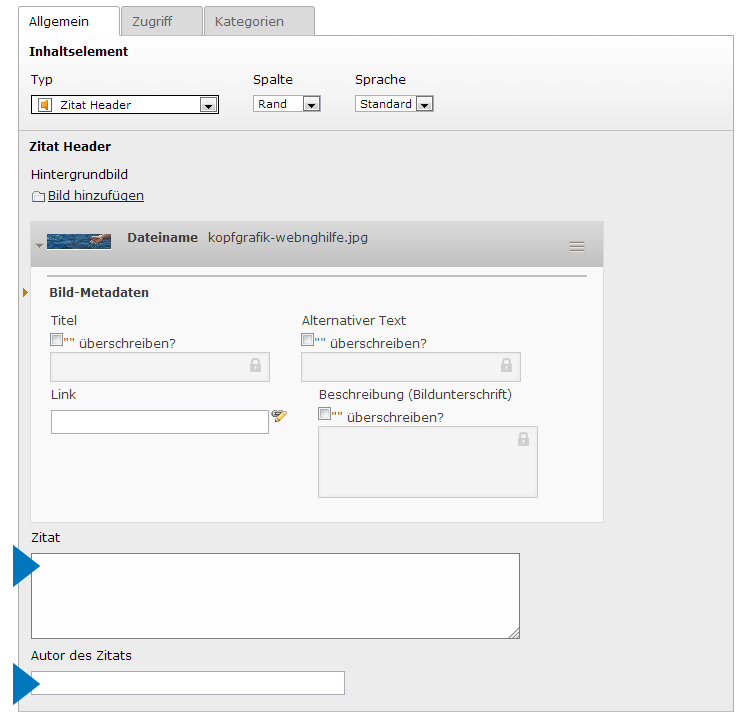Click the Bild hinzufügen link
Image resolution: width=739 pixels, height=717 pixels.
click(x=96, y=196)
